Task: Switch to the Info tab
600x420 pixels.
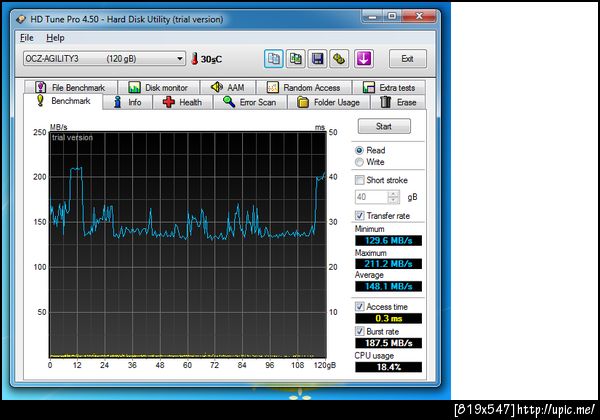Action: click(127, 102)
